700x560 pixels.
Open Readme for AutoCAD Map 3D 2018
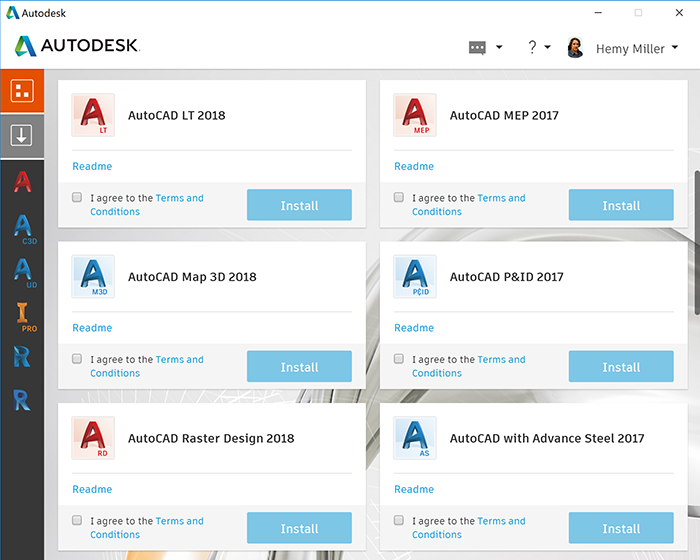92,328
